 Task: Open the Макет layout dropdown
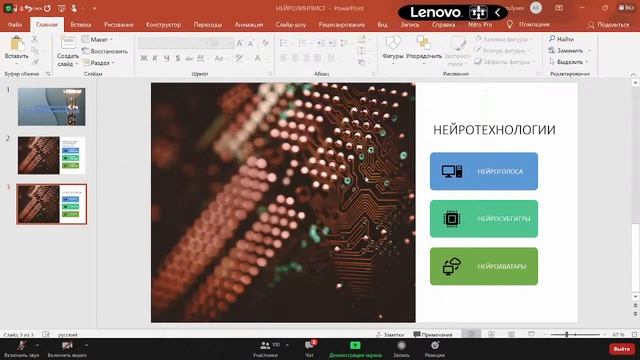[97, 40]
